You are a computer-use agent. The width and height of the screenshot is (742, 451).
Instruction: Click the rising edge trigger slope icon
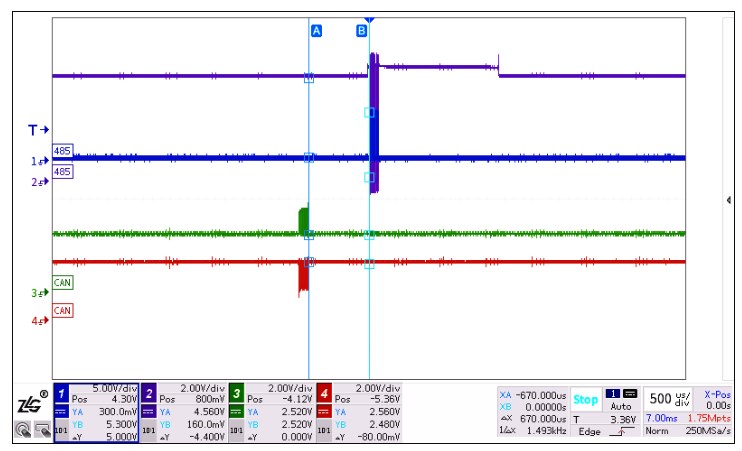point(621,431)
